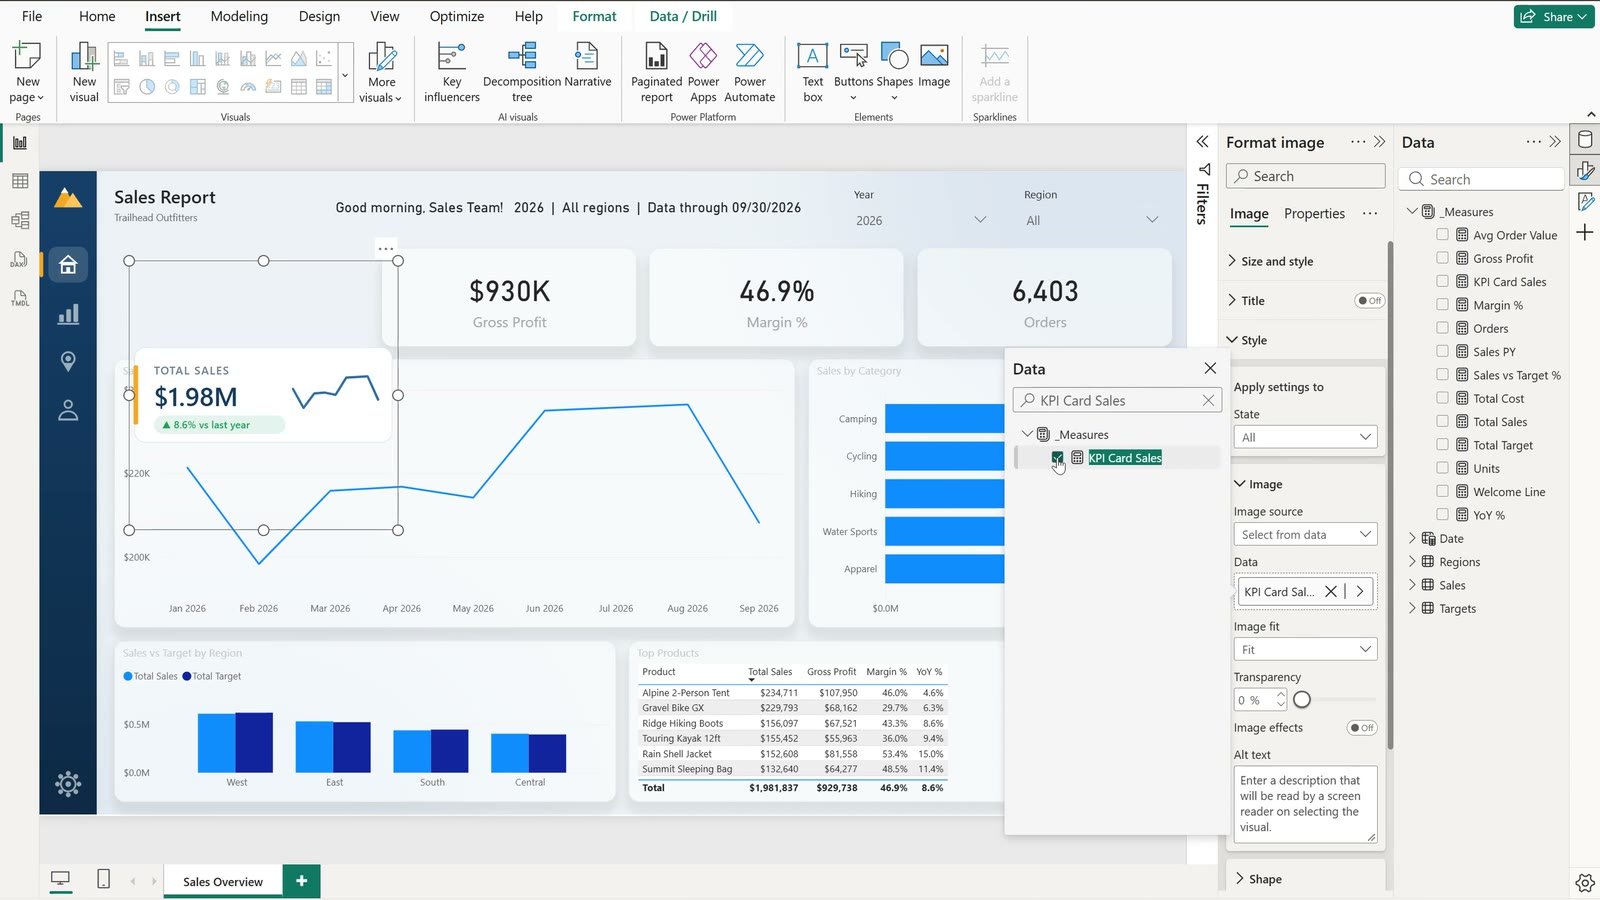
Task: Open Image fit dropdown
Action: coord(1305,650)
